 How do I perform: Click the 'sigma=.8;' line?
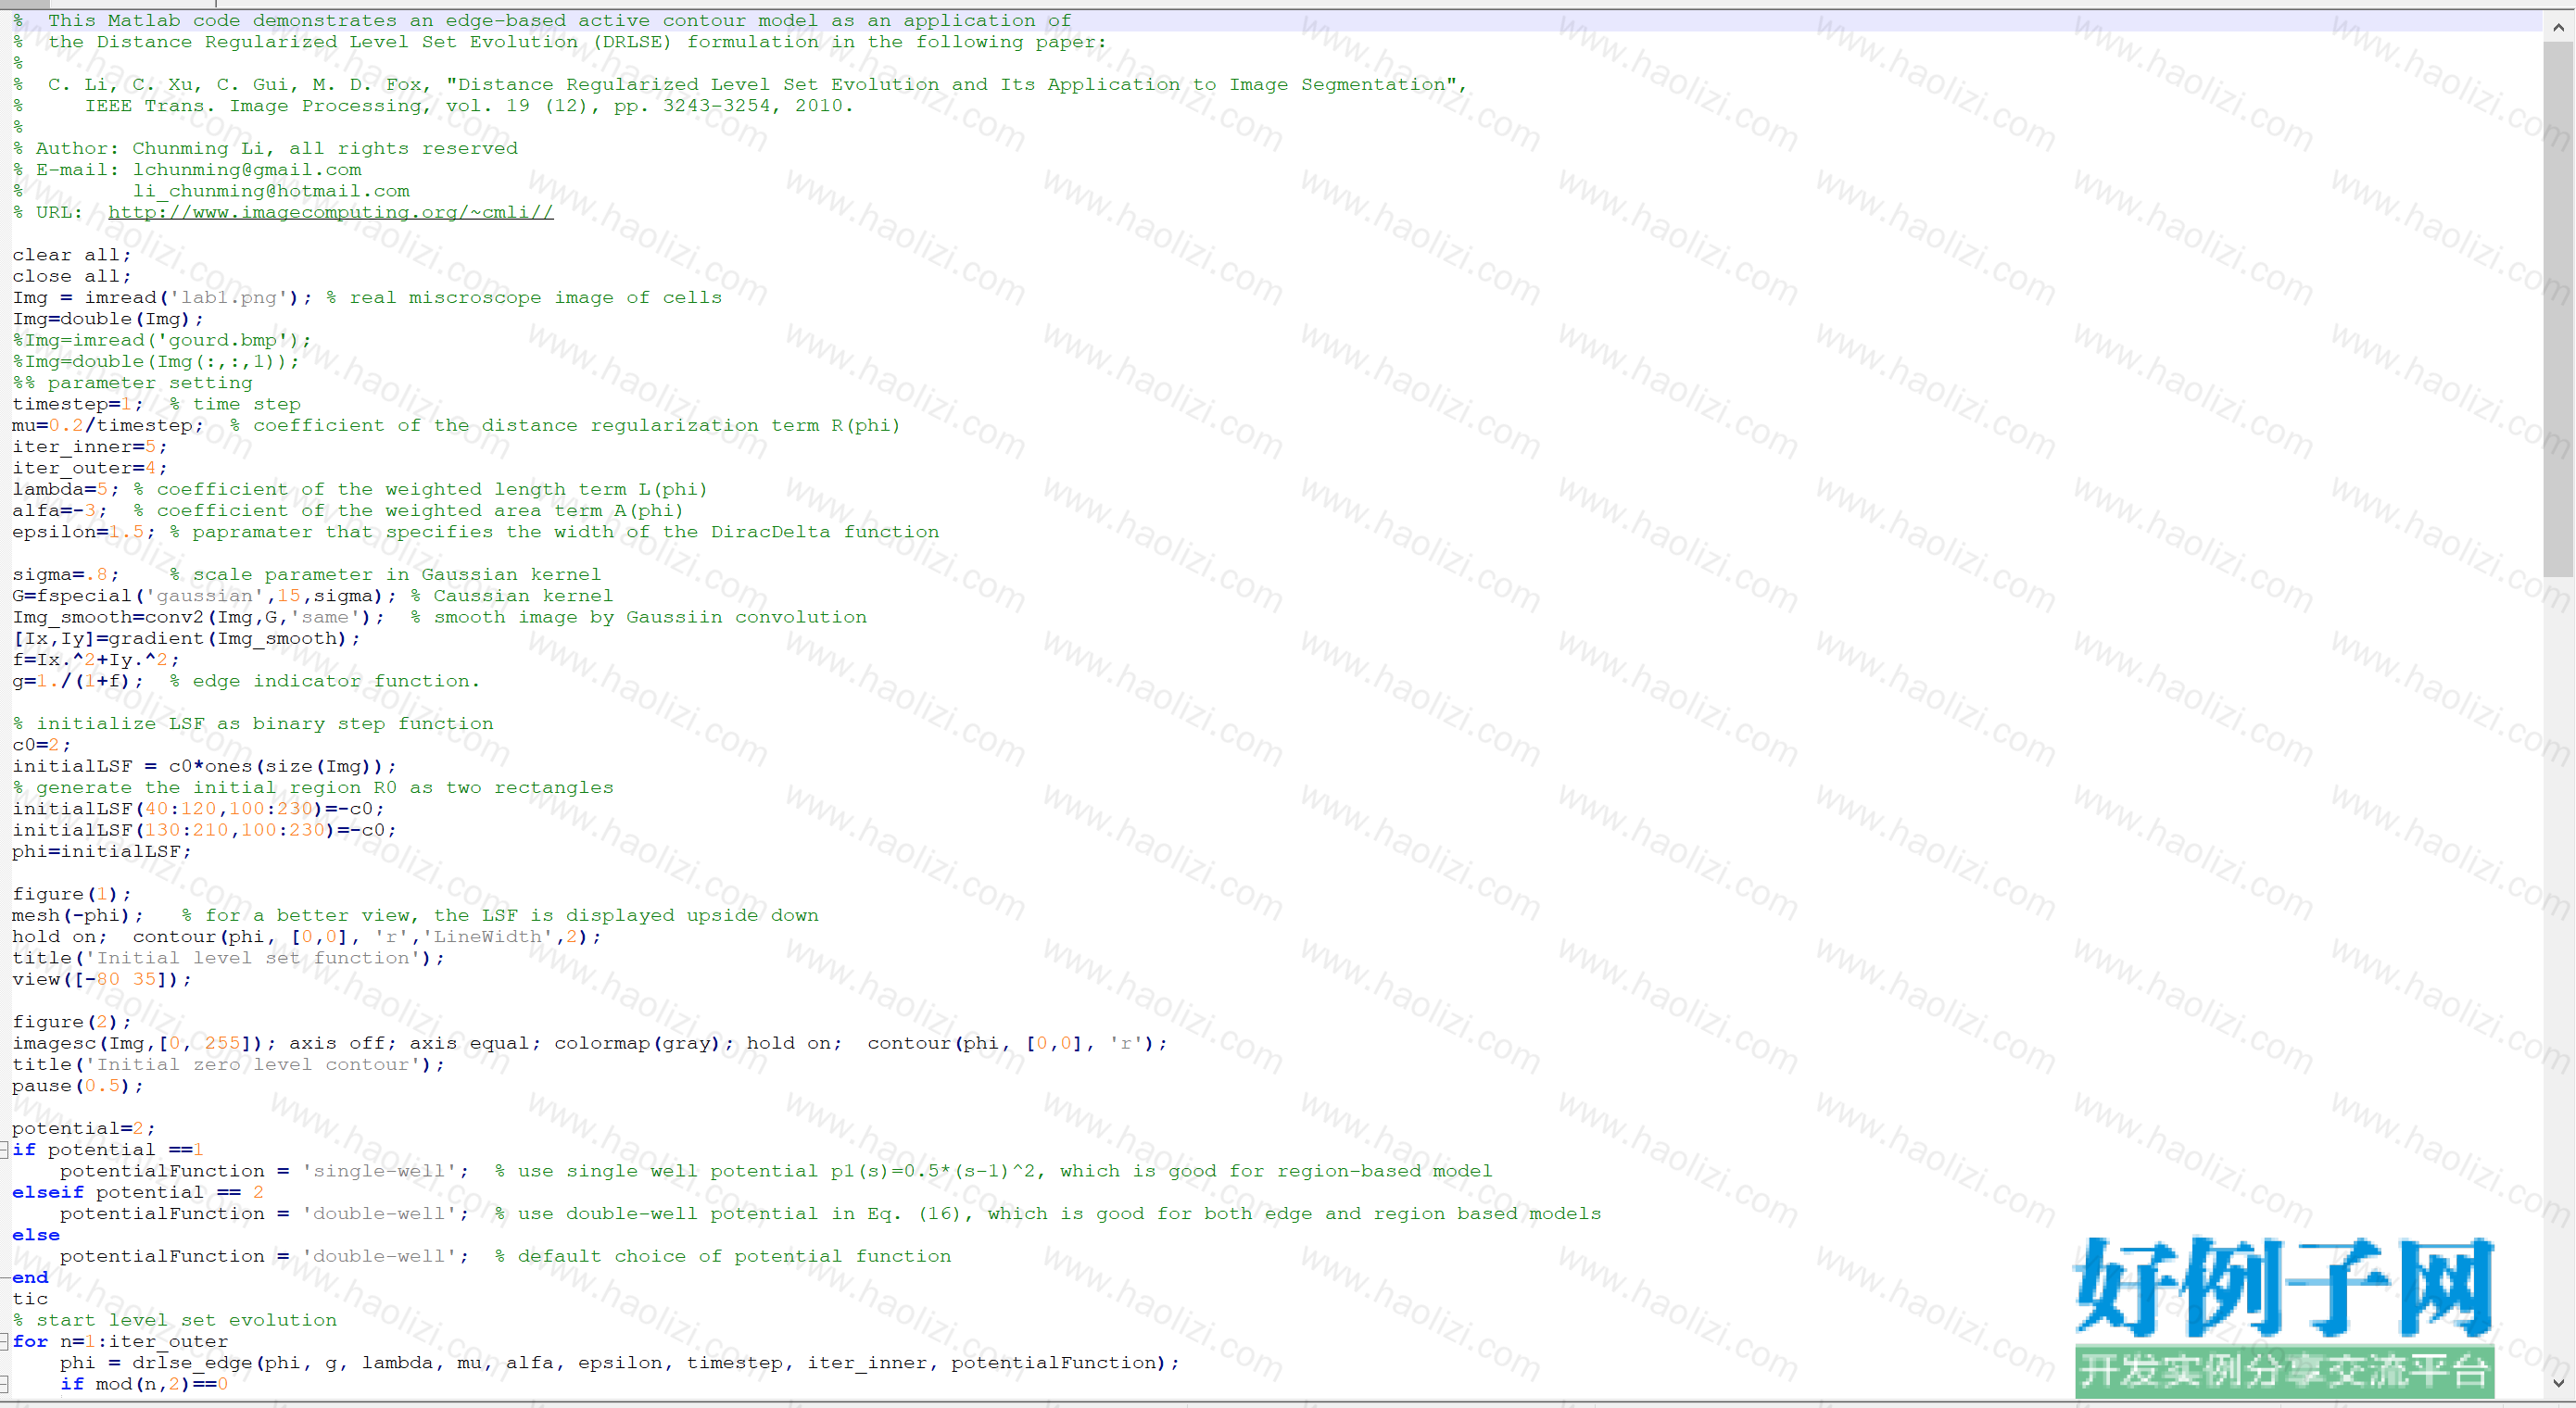point(307,575)
